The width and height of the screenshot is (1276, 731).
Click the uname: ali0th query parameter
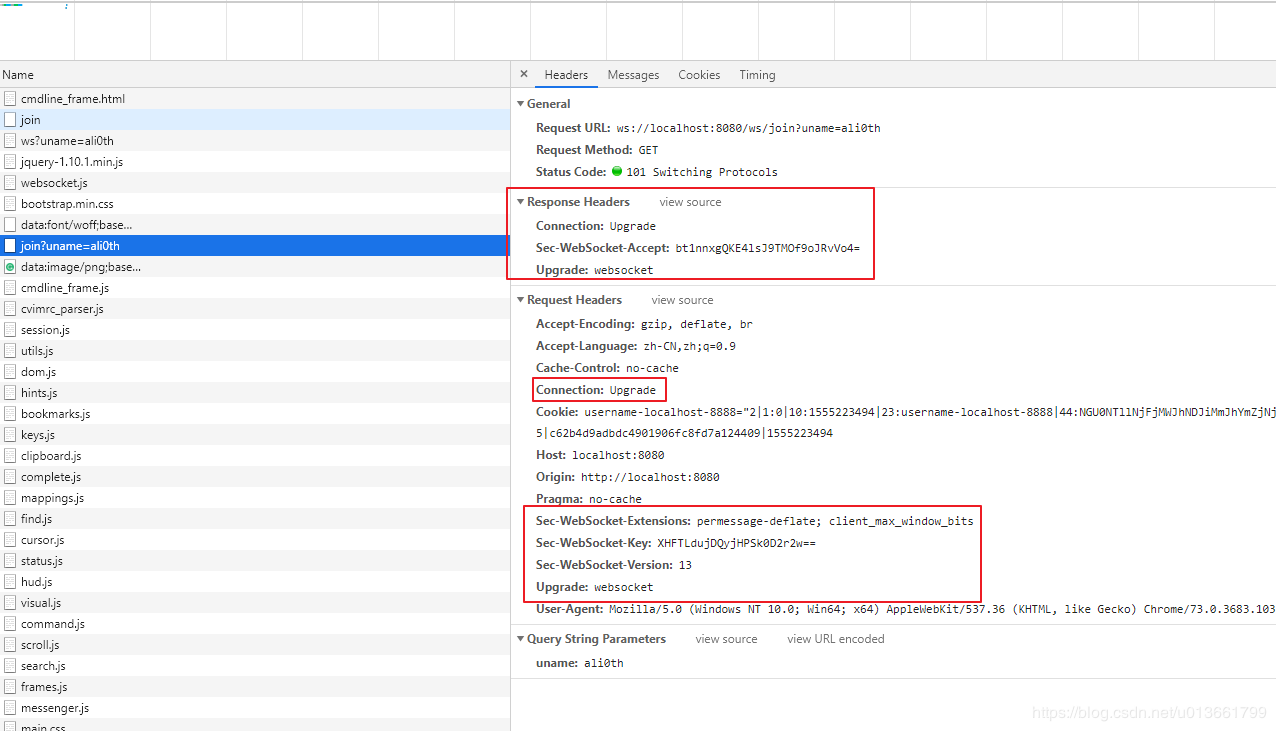coord(580,663)
